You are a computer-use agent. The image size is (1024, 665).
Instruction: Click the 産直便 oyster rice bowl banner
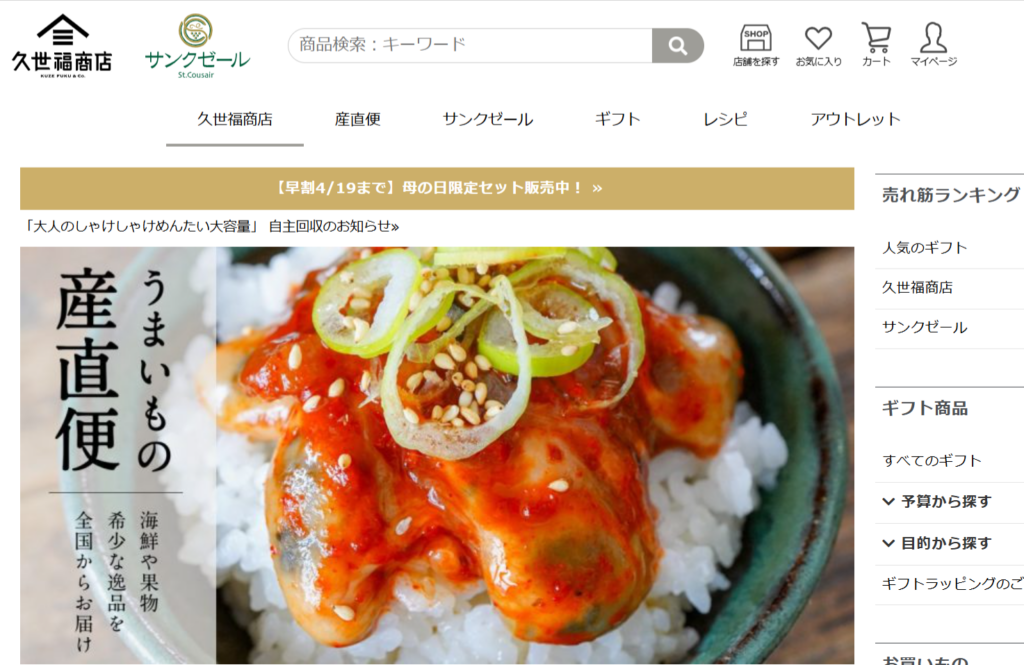[x=437, y=455]
